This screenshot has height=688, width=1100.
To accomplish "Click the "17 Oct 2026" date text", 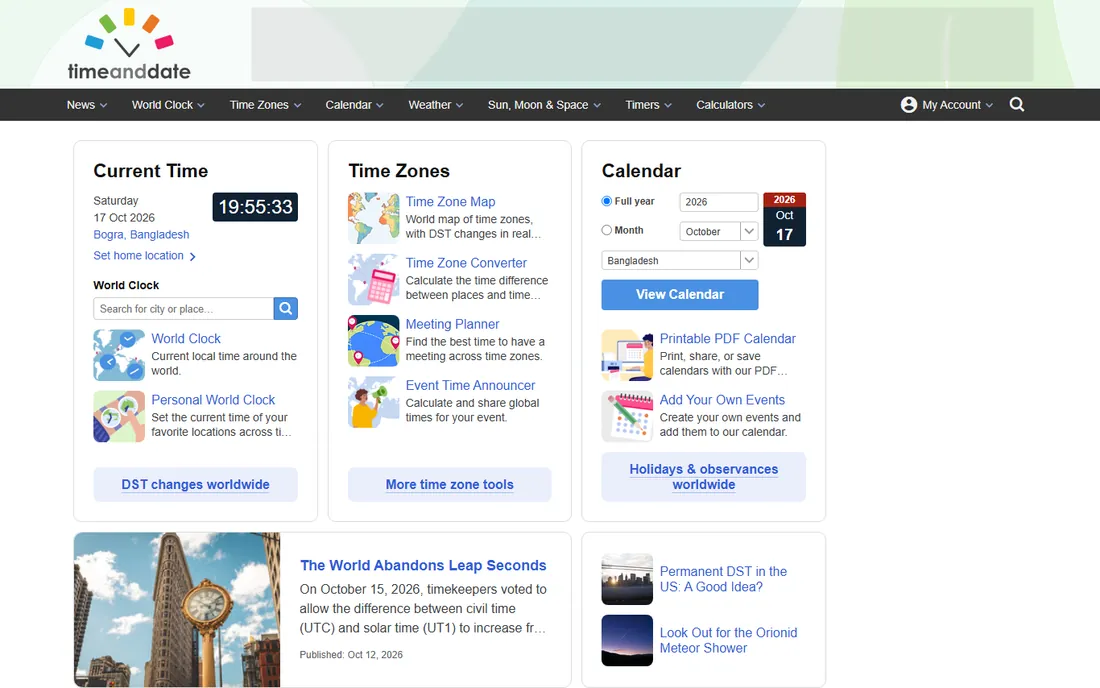I will (x=124, y=217).
